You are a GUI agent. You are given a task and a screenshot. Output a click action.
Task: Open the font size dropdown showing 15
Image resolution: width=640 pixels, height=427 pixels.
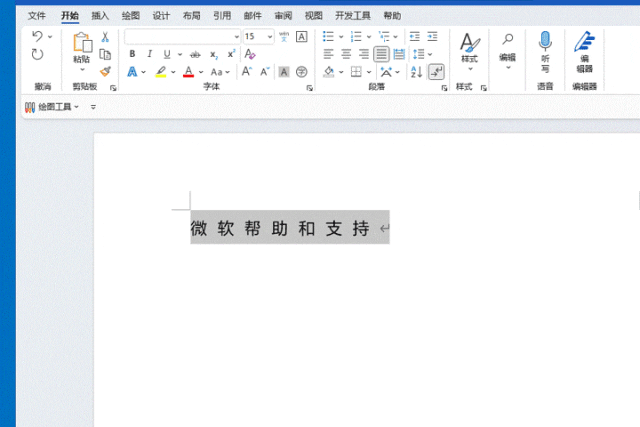(270, 37)
